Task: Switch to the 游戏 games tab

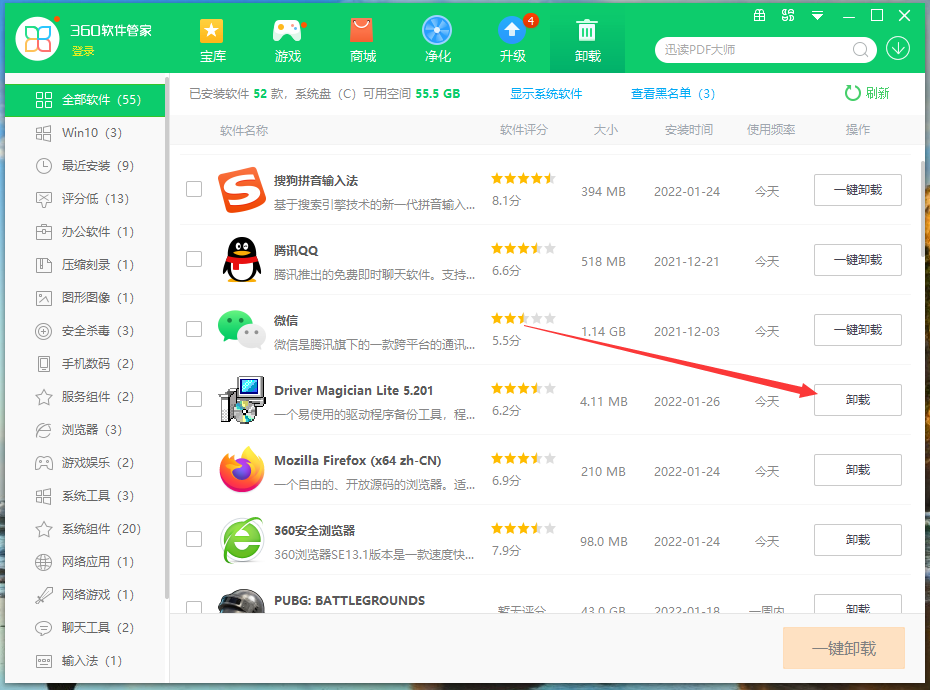Action: (288, 41)
